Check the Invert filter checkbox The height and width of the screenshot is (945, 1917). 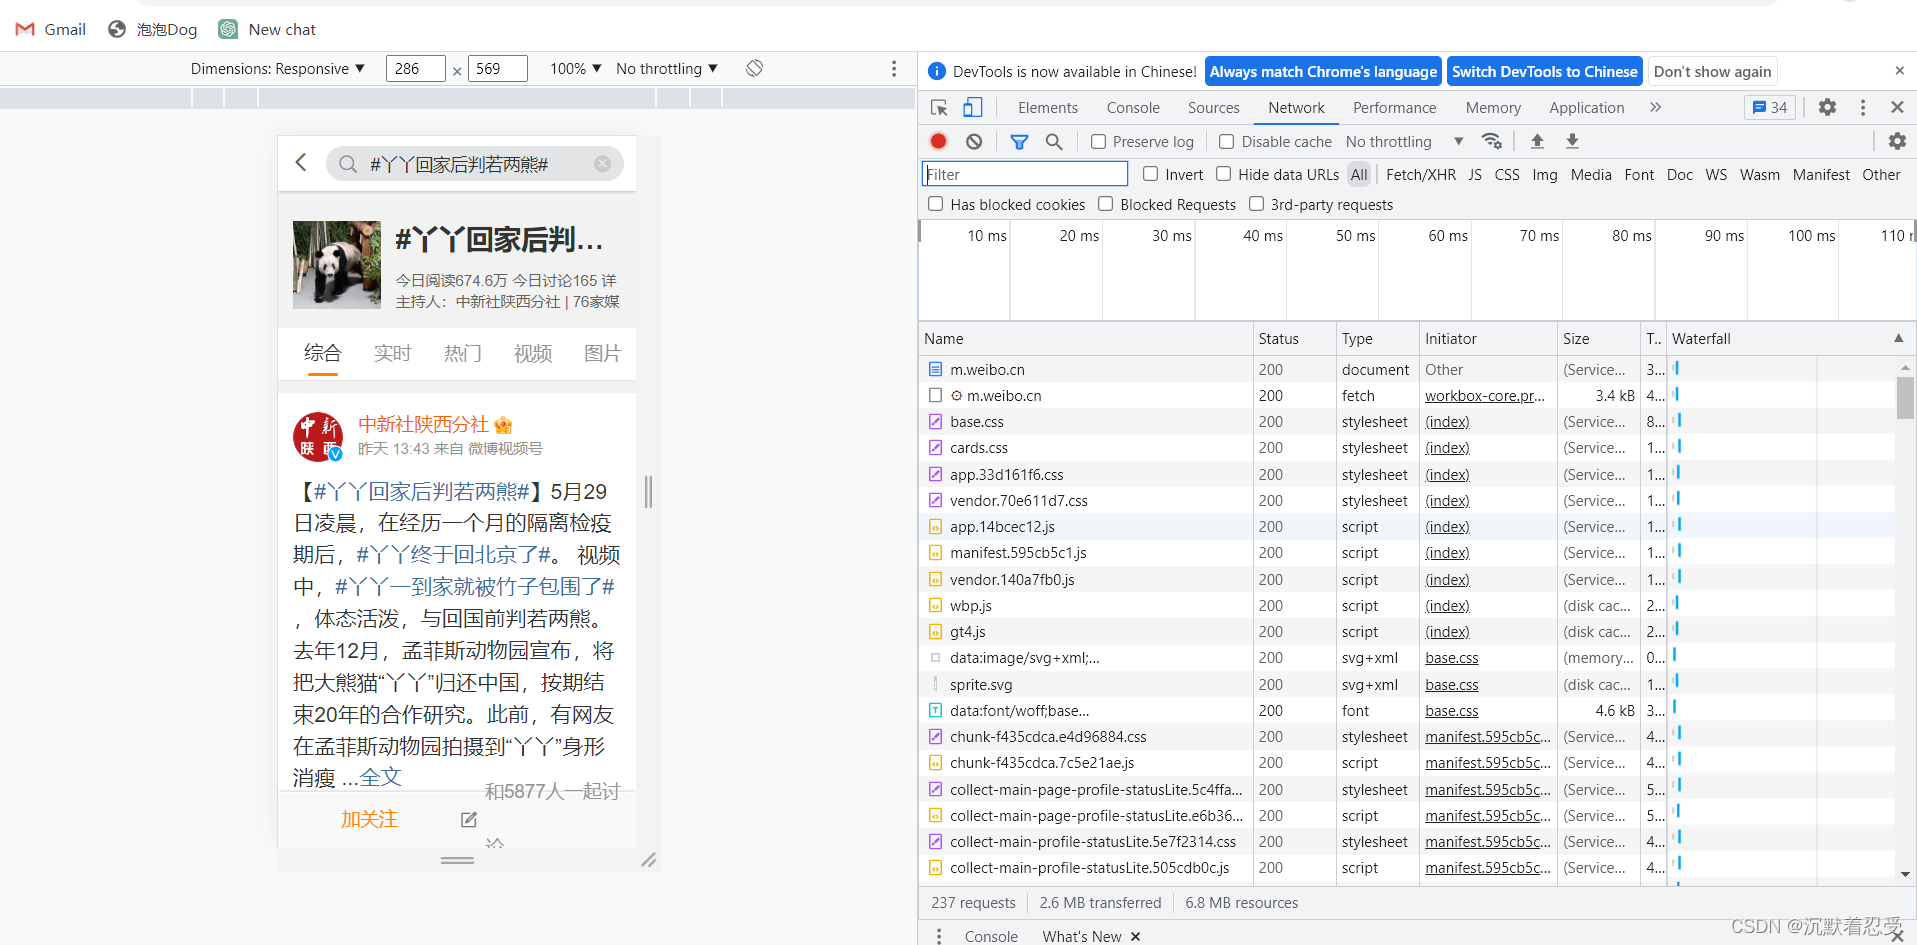coord(1150,174)
